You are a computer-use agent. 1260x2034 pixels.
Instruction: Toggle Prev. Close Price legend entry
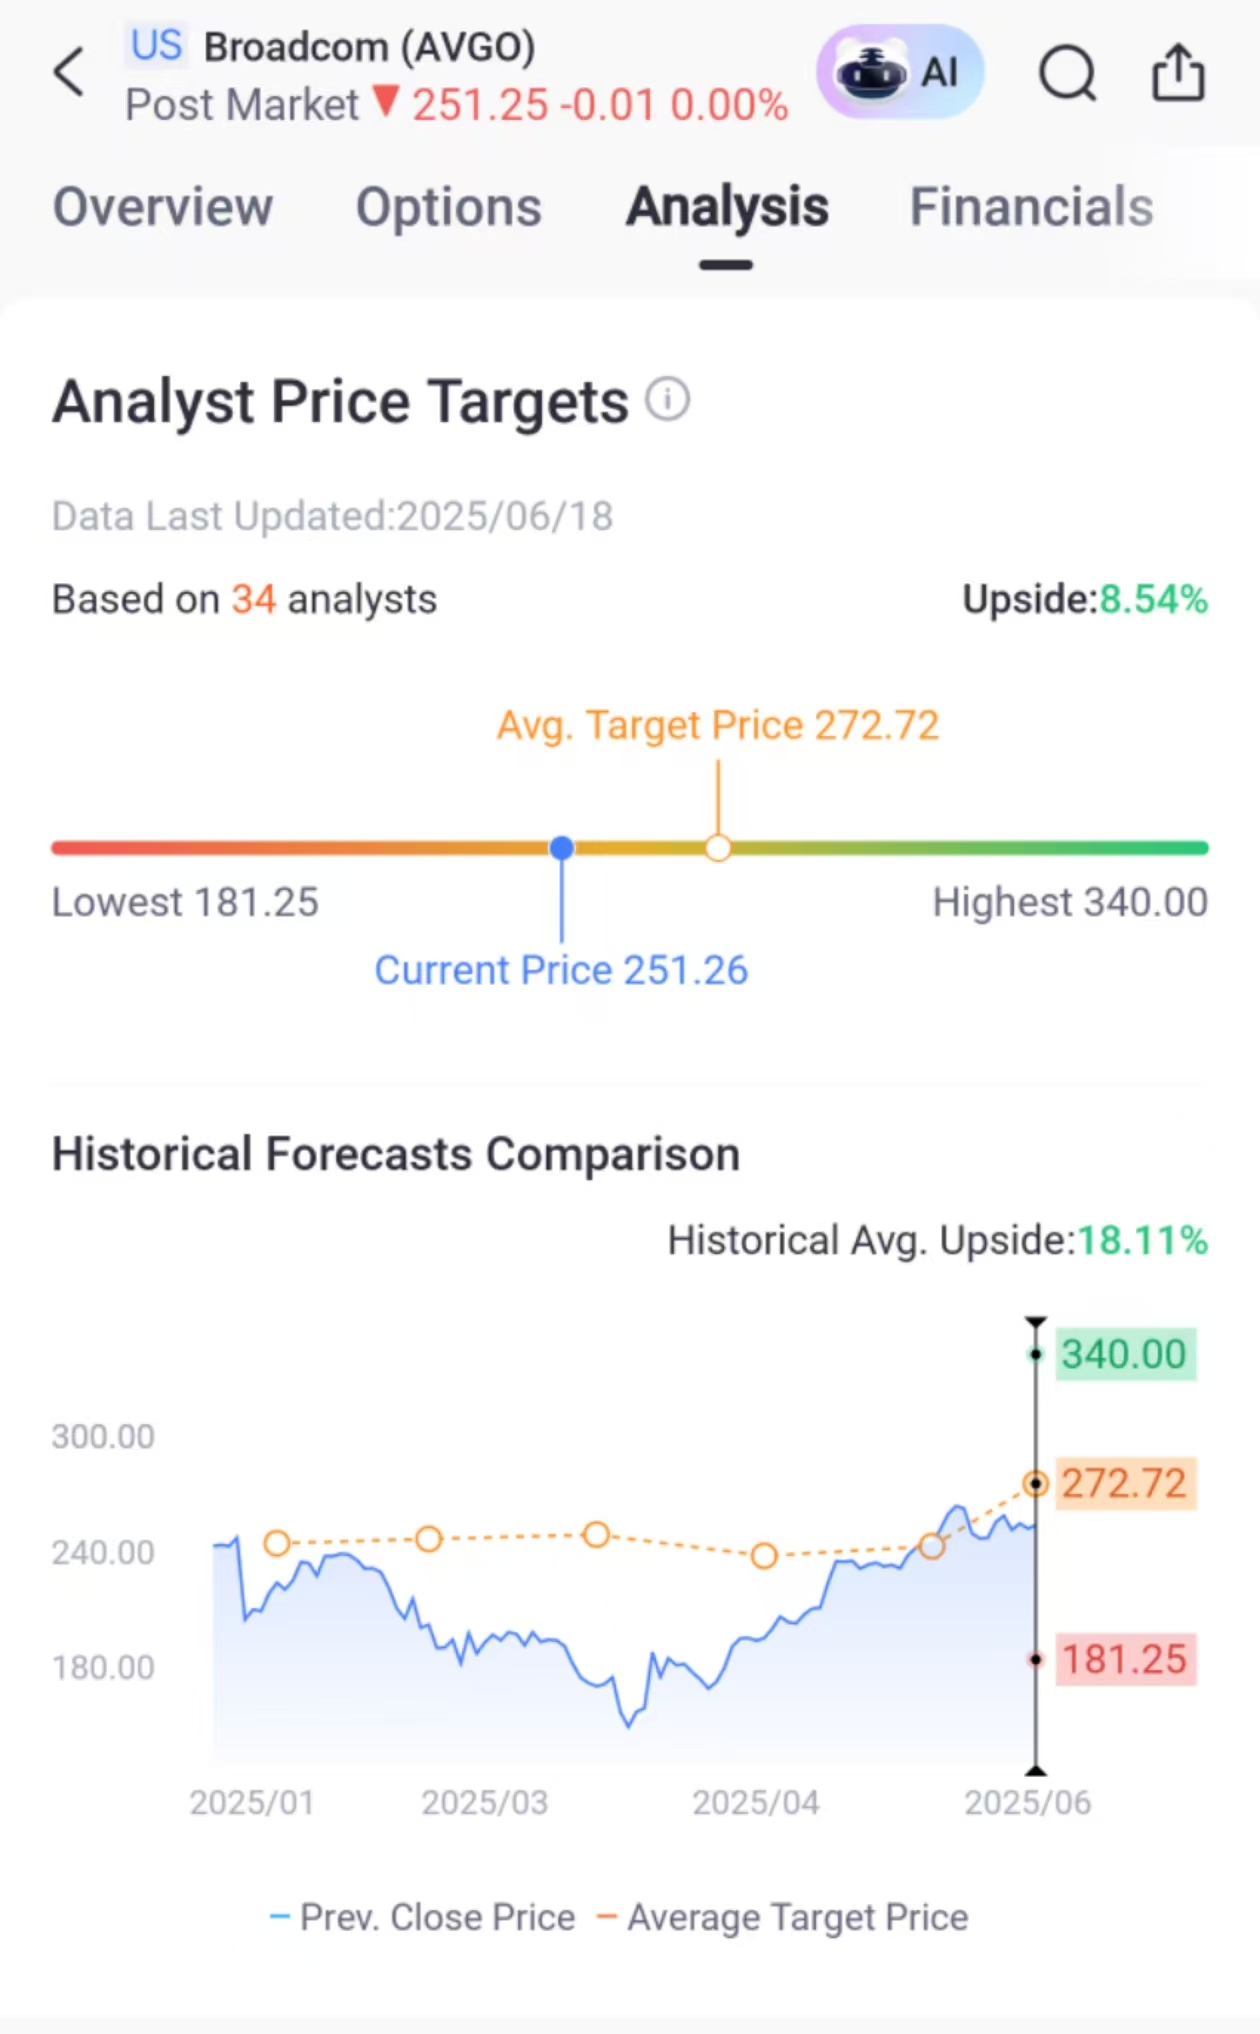pyautogui.click(x=423, y=1917)
